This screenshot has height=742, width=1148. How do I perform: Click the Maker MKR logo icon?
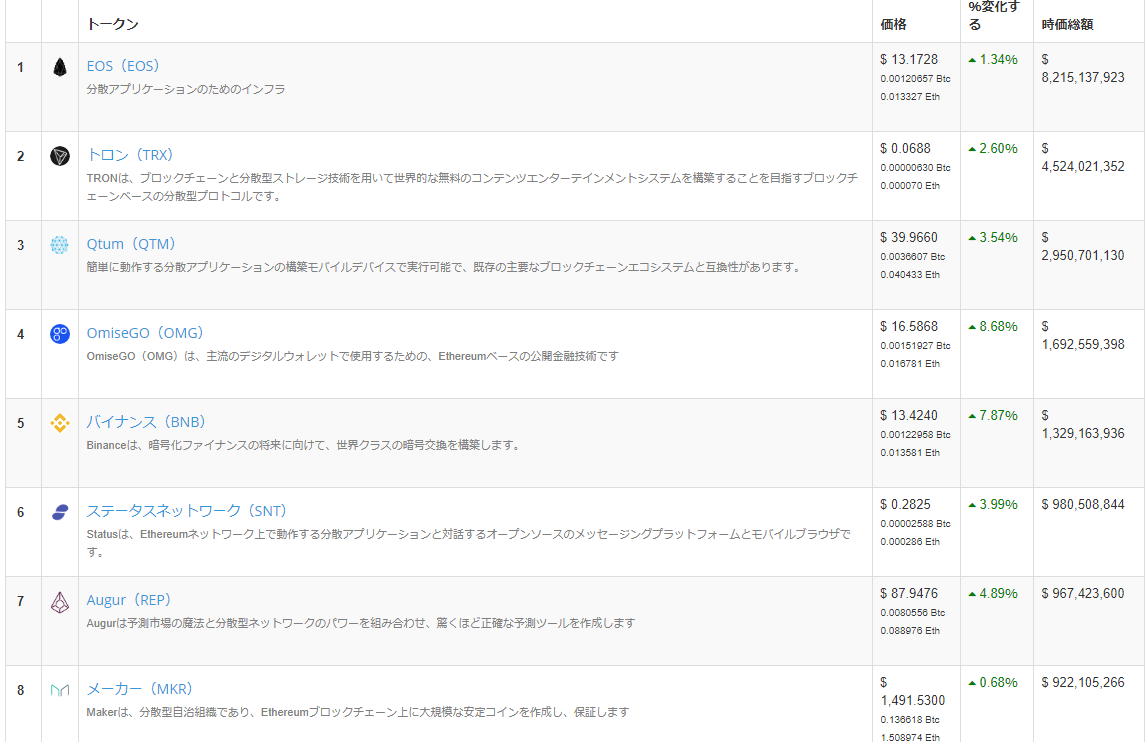(x=60, y=690)
